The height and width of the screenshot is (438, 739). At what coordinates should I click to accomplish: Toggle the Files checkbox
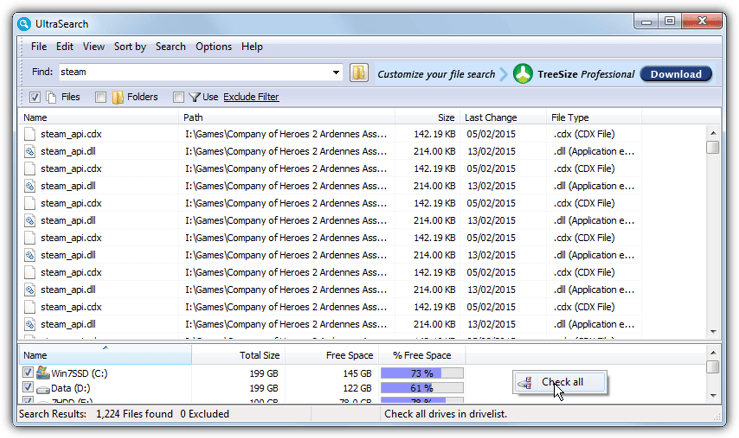click(34, 97)
